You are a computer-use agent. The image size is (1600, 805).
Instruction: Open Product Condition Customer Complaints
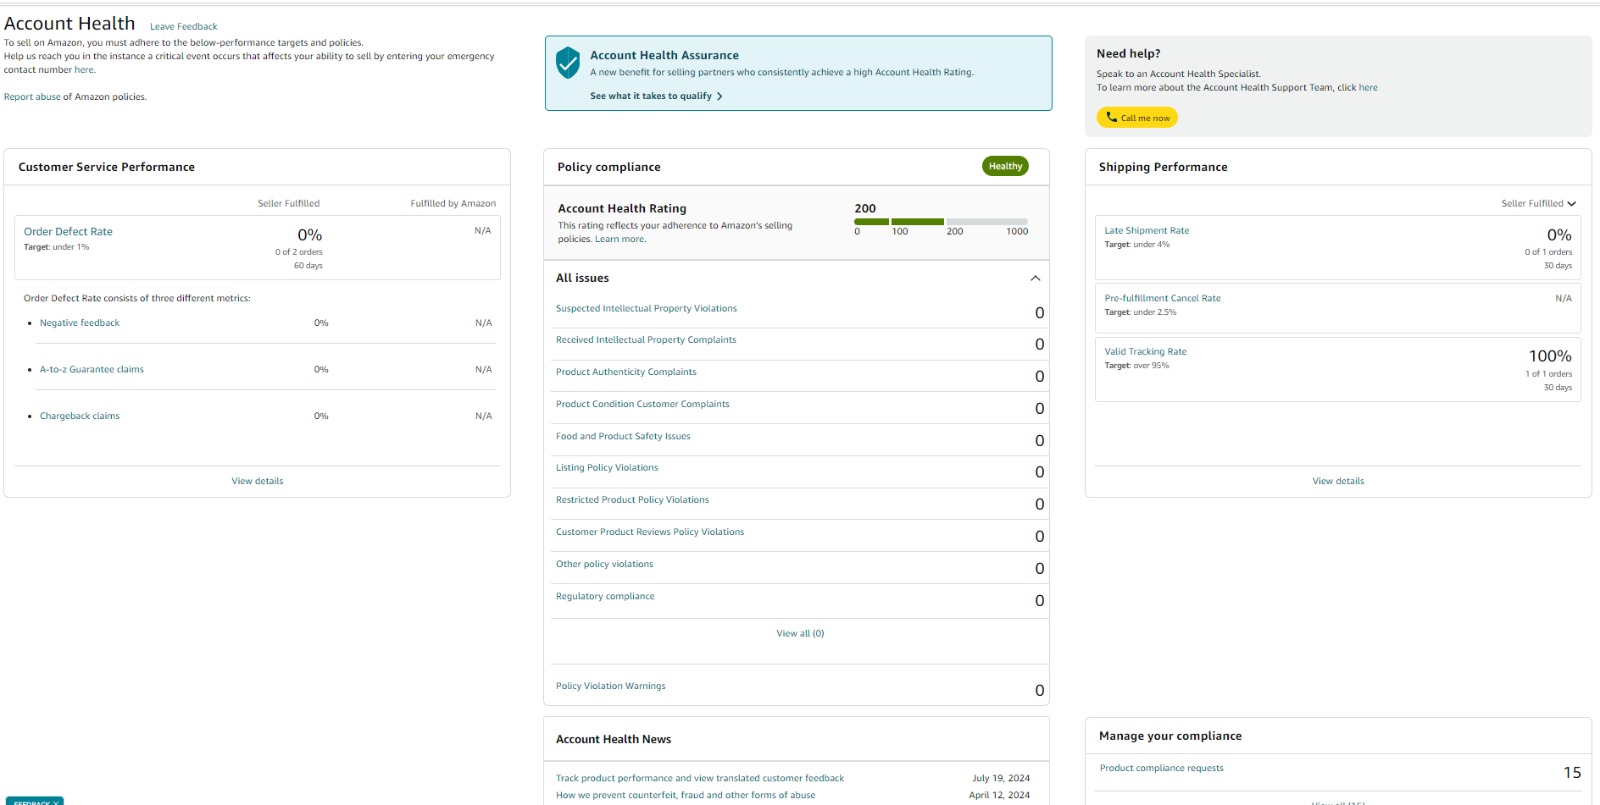pos(643,404)
